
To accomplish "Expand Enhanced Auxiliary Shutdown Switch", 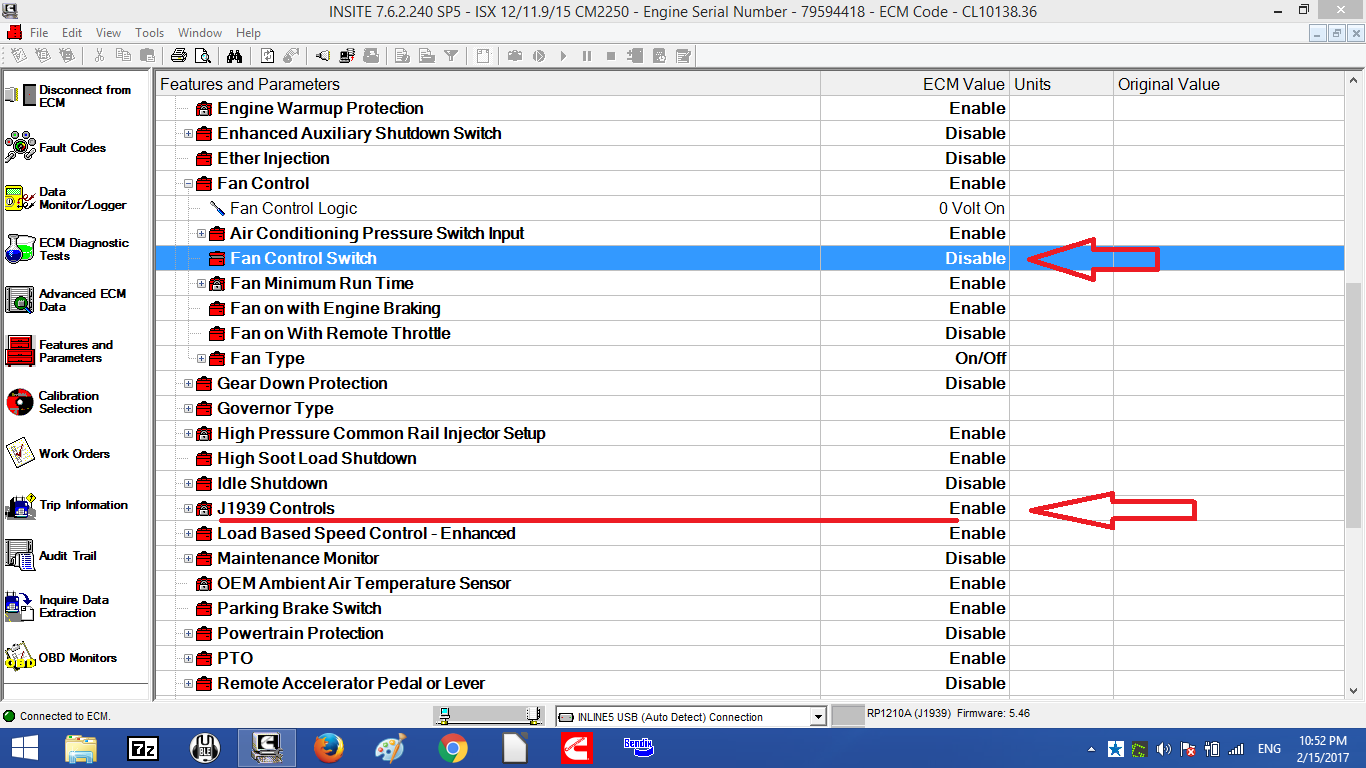I will (x=188, y=133).
